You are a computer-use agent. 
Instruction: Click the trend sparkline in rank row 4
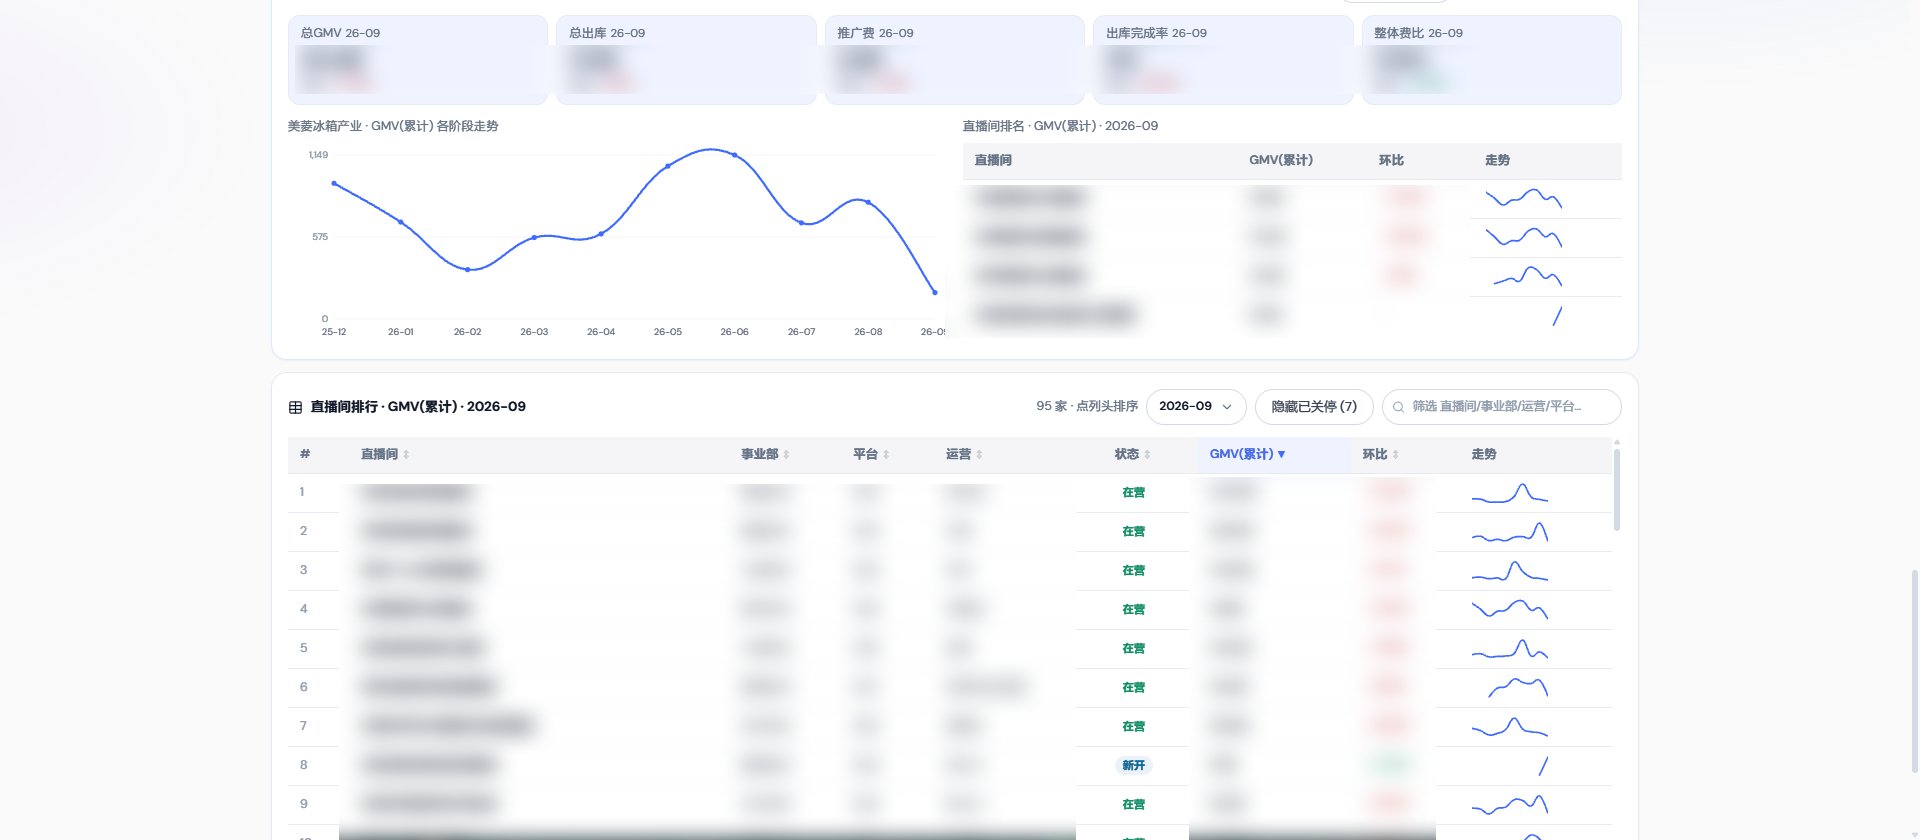point(1510,609)
